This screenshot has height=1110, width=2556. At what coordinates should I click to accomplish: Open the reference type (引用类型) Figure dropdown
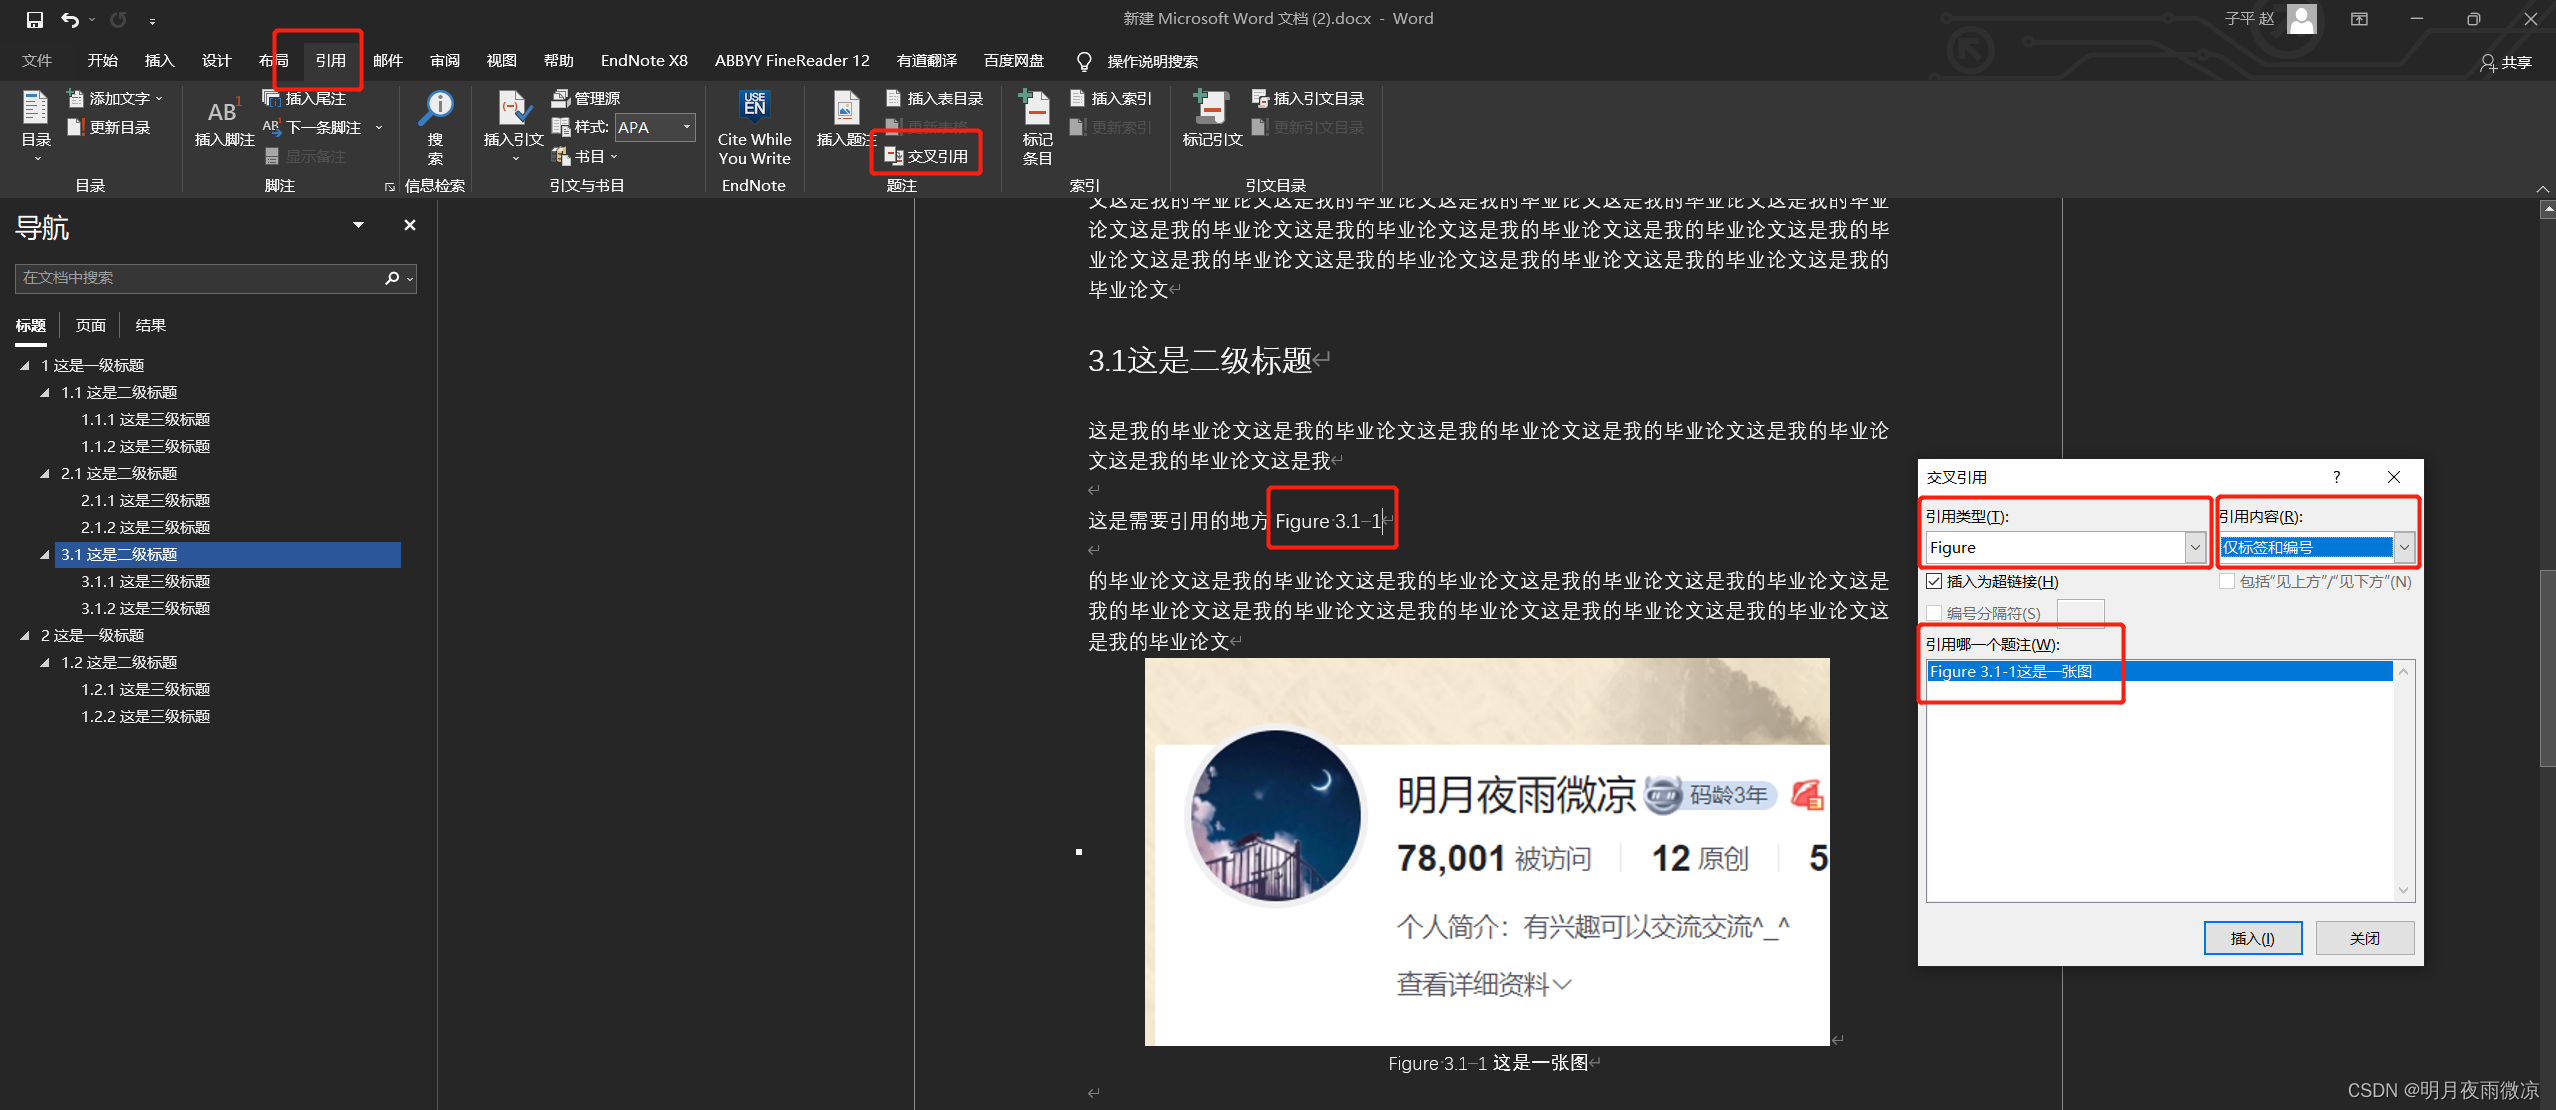pos(2195,547)
